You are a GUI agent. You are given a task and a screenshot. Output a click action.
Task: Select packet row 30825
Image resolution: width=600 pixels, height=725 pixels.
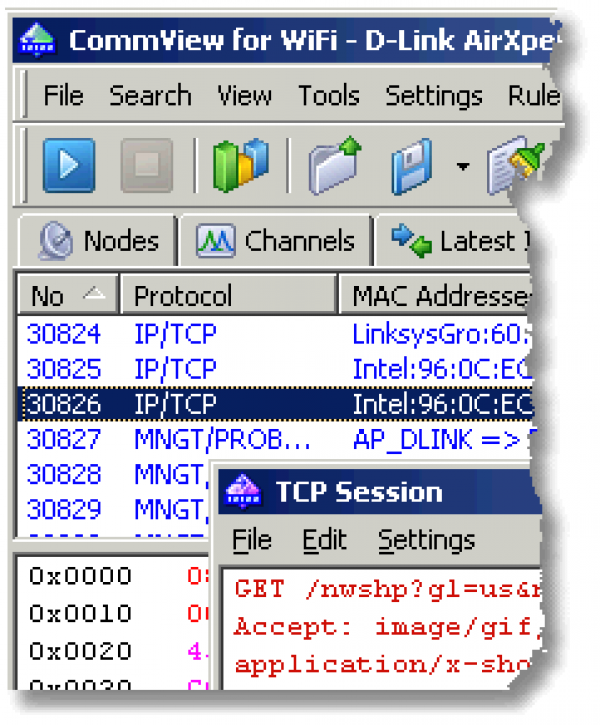click(275, 369)
